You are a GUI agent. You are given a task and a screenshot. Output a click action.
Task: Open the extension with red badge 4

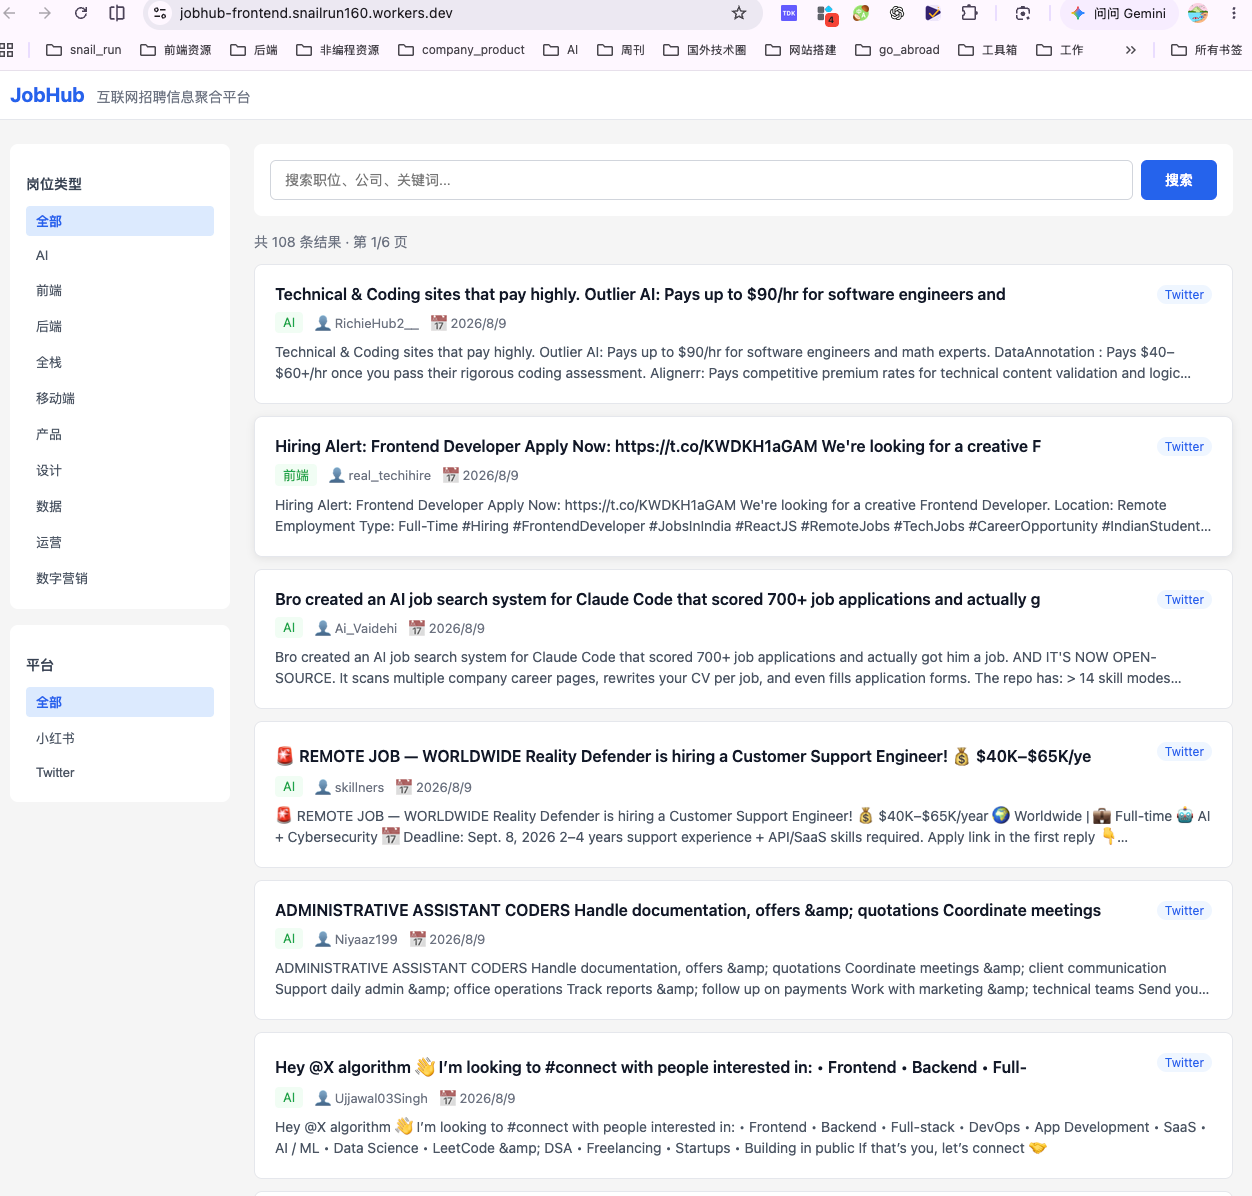point(826,14)
